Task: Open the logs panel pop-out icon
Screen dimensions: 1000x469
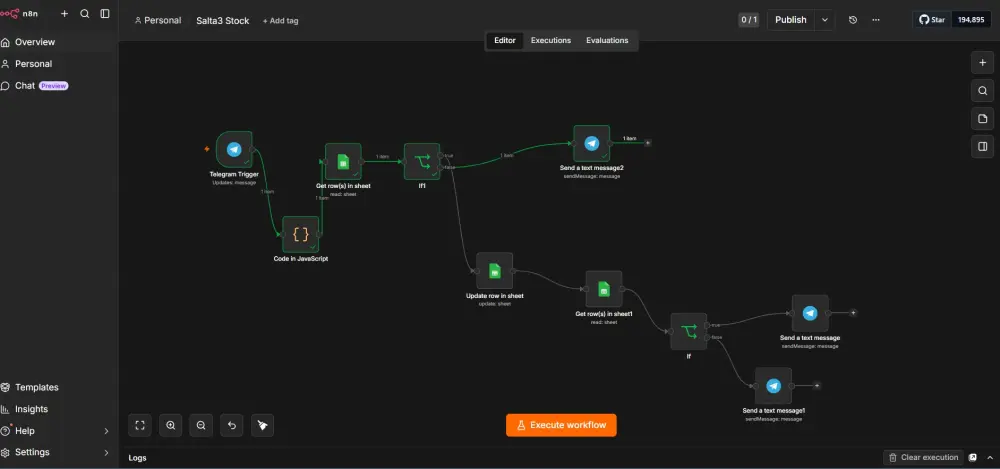Action: (973, 458)
